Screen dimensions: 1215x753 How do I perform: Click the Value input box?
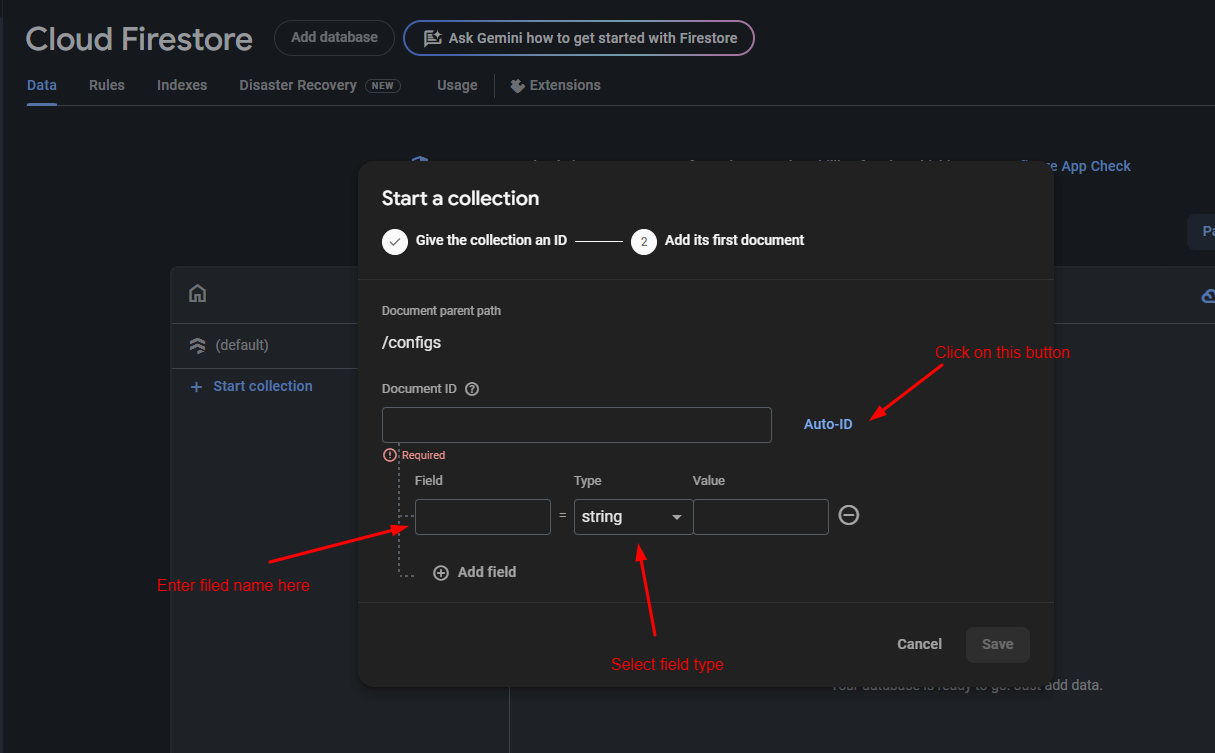[760, 517]
